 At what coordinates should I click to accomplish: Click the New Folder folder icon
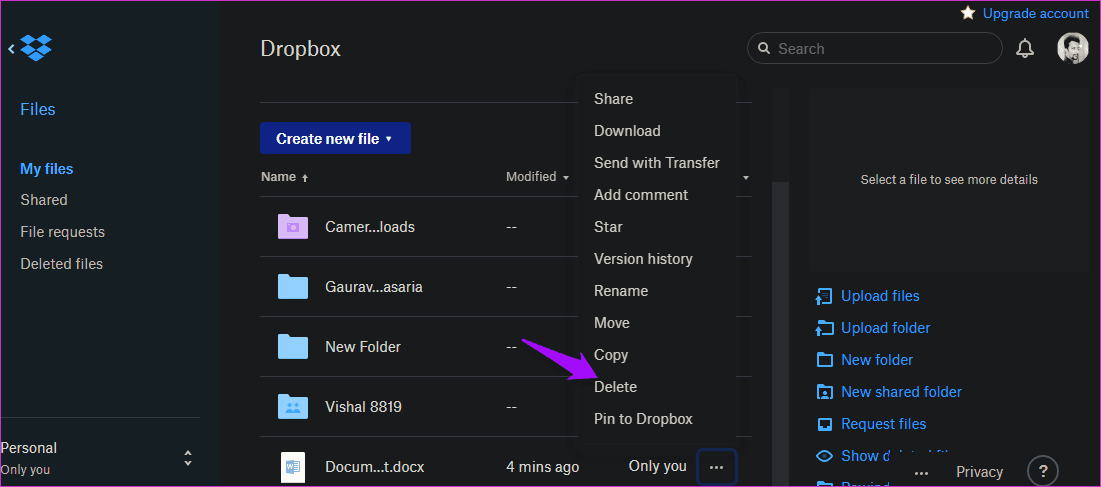[293, 347]
